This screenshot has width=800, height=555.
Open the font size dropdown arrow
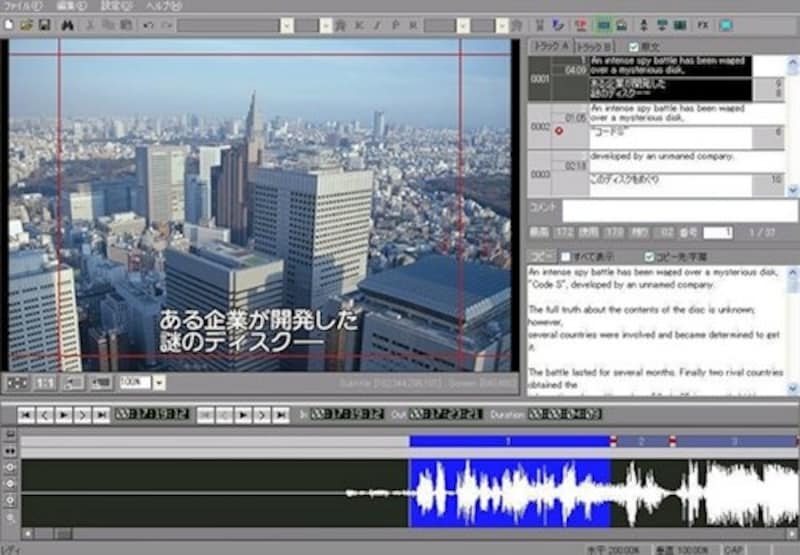(326, 25)
